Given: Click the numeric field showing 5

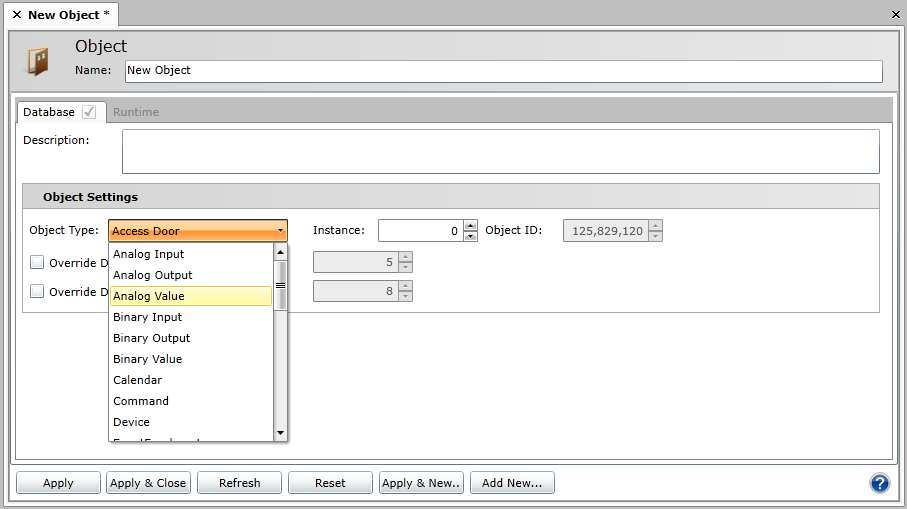Looking at the screenshot, I should point(356,262).
